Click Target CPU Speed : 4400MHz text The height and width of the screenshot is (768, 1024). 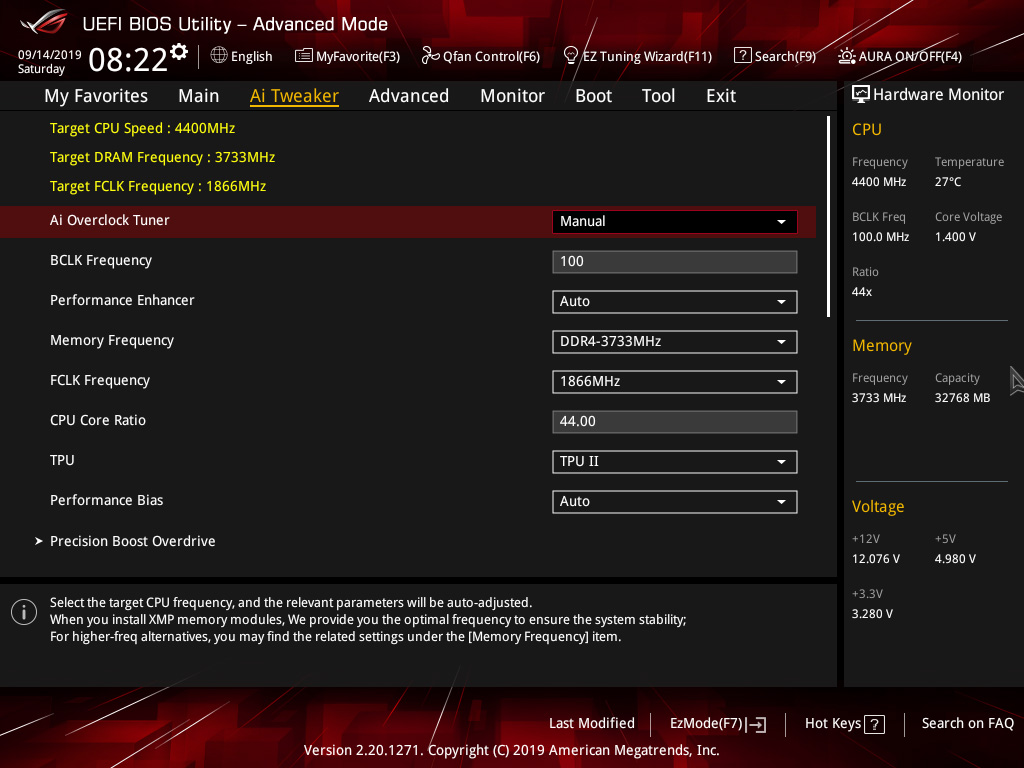click(x=142, y=128)
